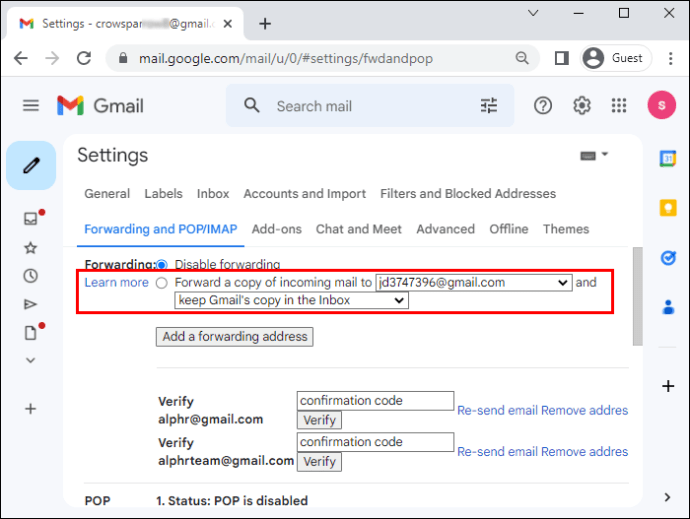Click the Compose pencil icon

click(x=31, y=165)
